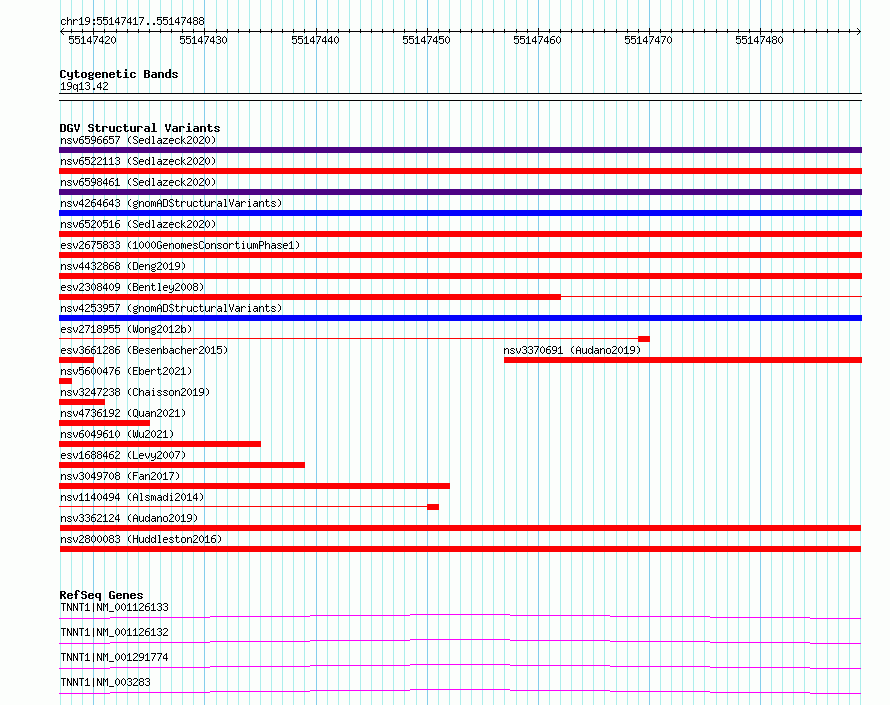This screenshot has height=705, width=890.
Task: Select esv3661286 (Besenbacher2015) label
Action: coord(144,350)
